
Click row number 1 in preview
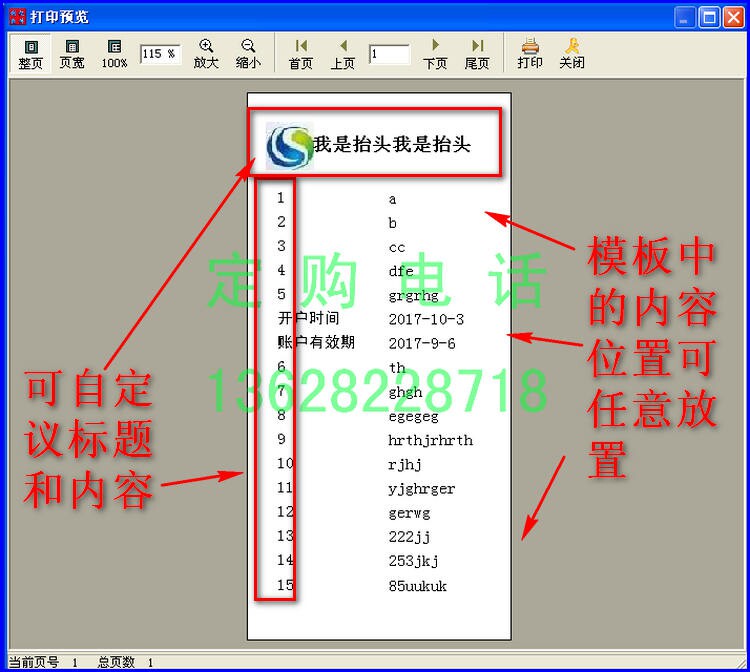point(281,198)
